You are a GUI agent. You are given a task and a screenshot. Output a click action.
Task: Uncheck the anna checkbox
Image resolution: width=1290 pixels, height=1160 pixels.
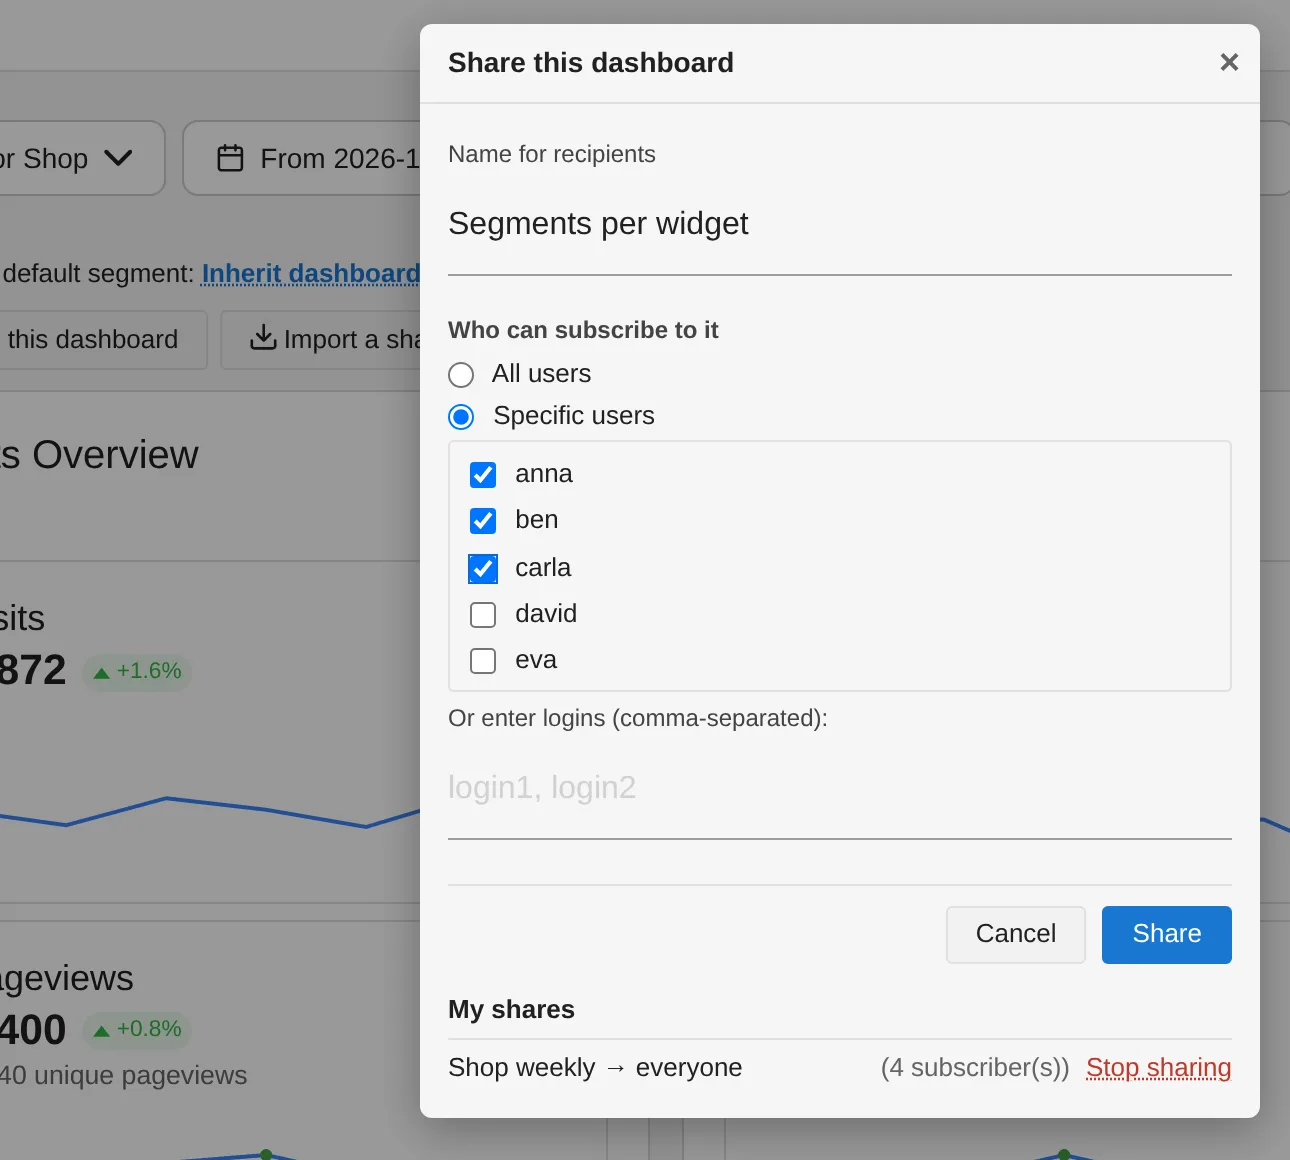483,474
